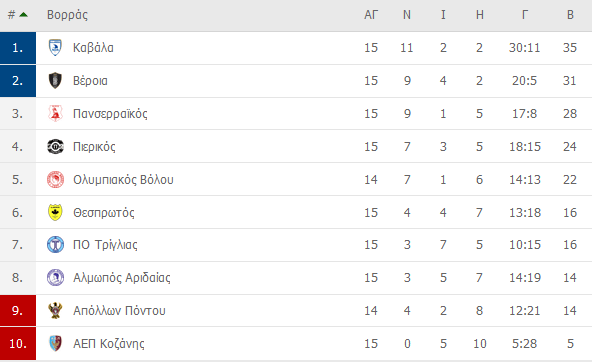Screen dimensions: 592x362
Task: Click the Αλμωπός Αριδαίας purple crest
Action: (55, 278)
